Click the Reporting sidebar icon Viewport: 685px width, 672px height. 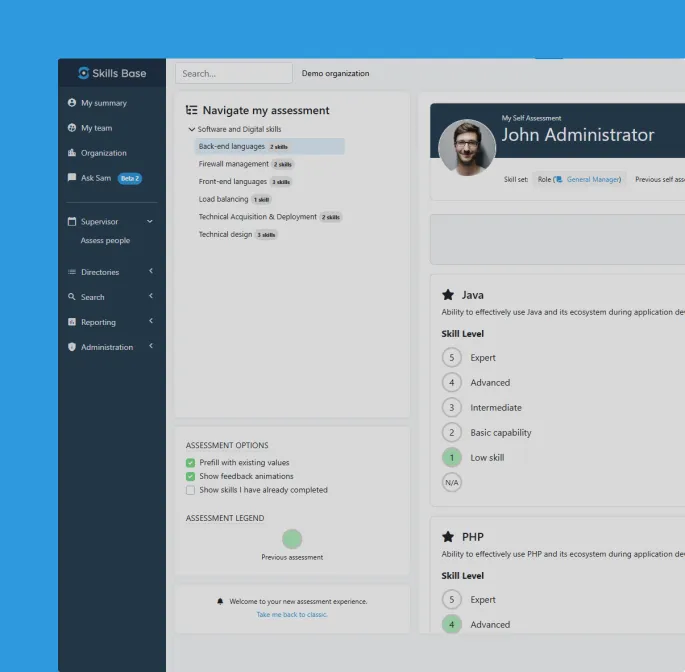click(x=72, y=322)
